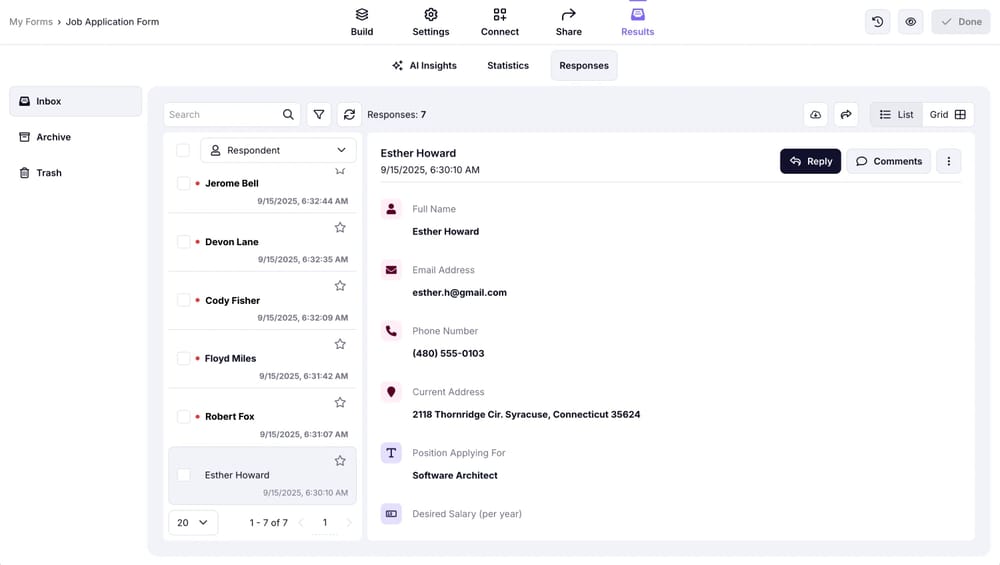Open the Statistics tab
The height and width of the screenshot is (565, 1000).
(x=508, y=66)
